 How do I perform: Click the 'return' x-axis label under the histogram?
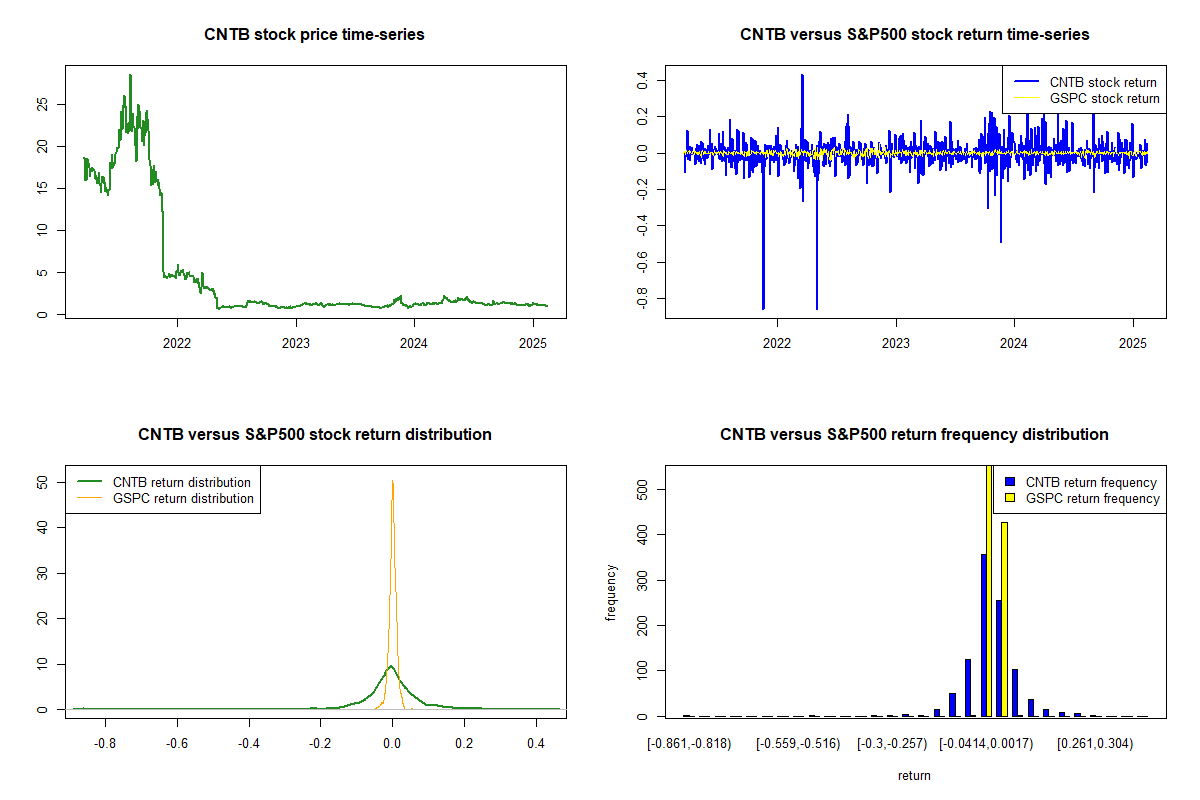click(914, 775)
